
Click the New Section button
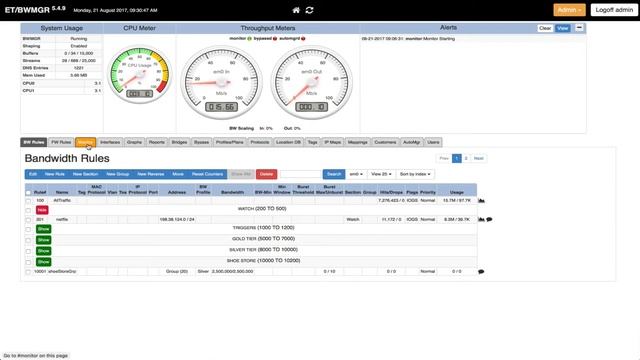[85, 174]
